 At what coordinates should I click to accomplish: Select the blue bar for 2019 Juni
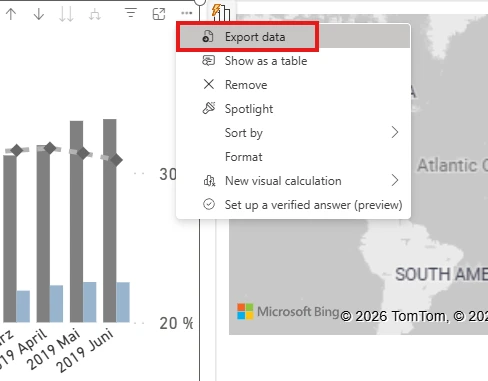point(123,302)
